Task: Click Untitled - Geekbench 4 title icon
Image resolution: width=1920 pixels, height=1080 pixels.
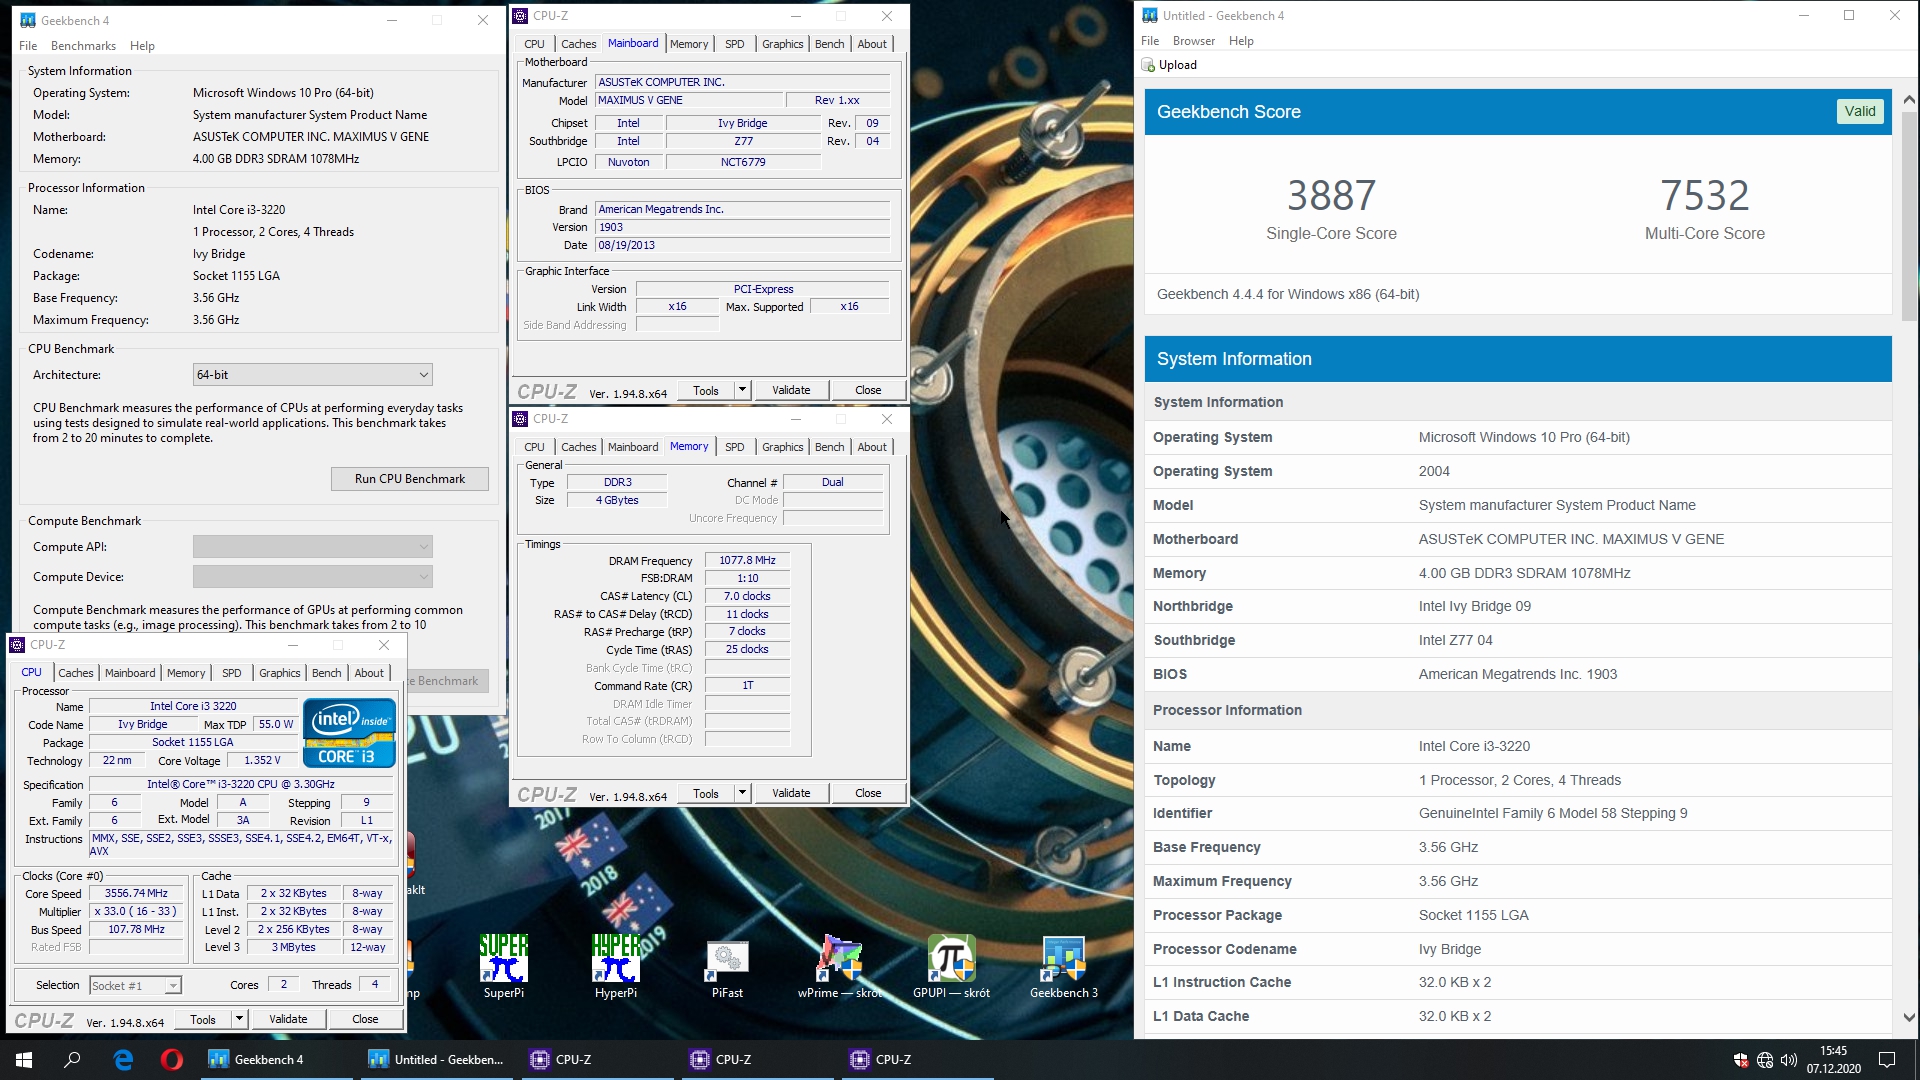Action: coord(1150,15)
